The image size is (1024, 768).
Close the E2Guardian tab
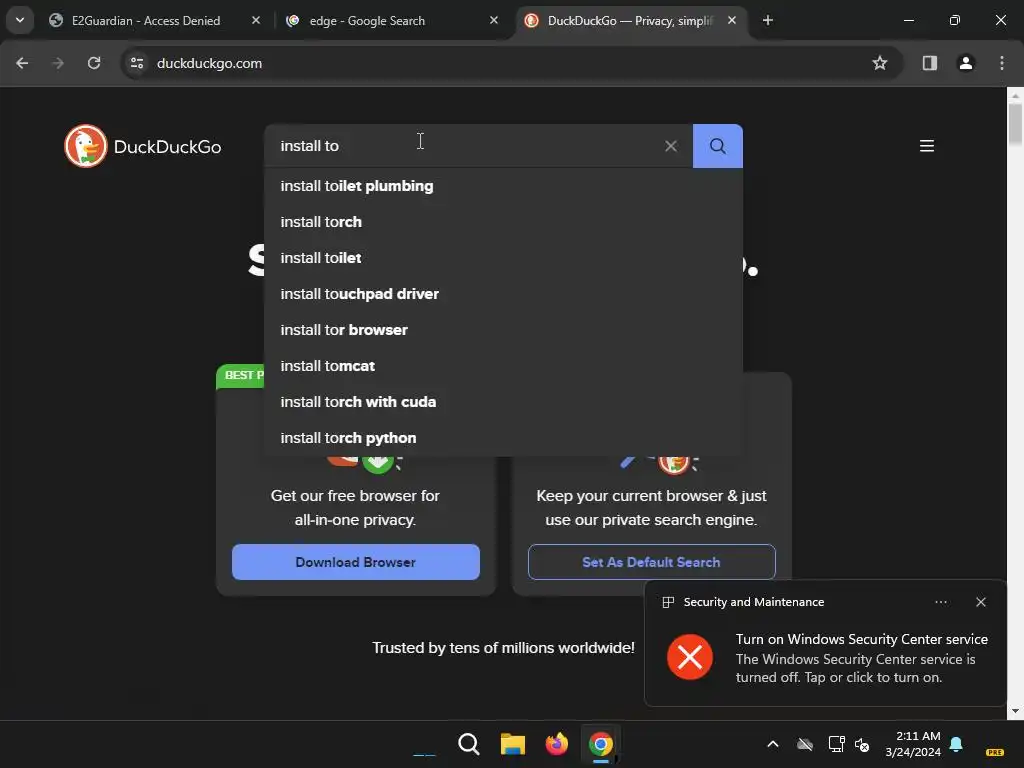(256, 21)
